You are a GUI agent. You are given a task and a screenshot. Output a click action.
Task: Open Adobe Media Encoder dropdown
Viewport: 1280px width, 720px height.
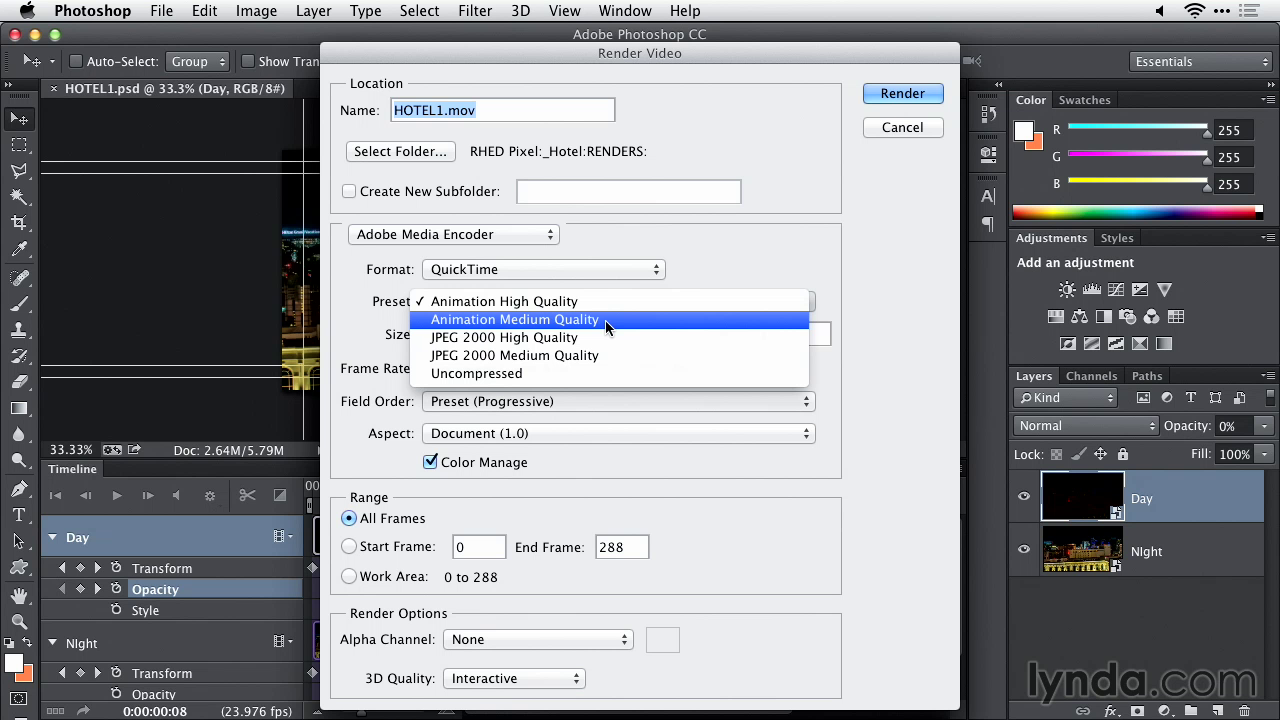click(x=453, y=234)
